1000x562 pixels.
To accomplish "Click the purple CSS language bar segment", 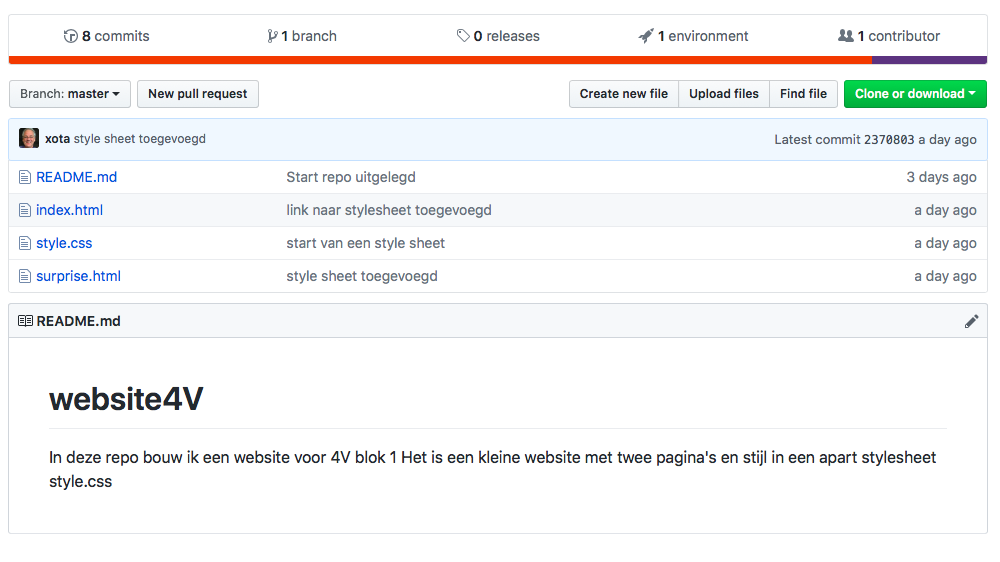I will coord(929,60).
